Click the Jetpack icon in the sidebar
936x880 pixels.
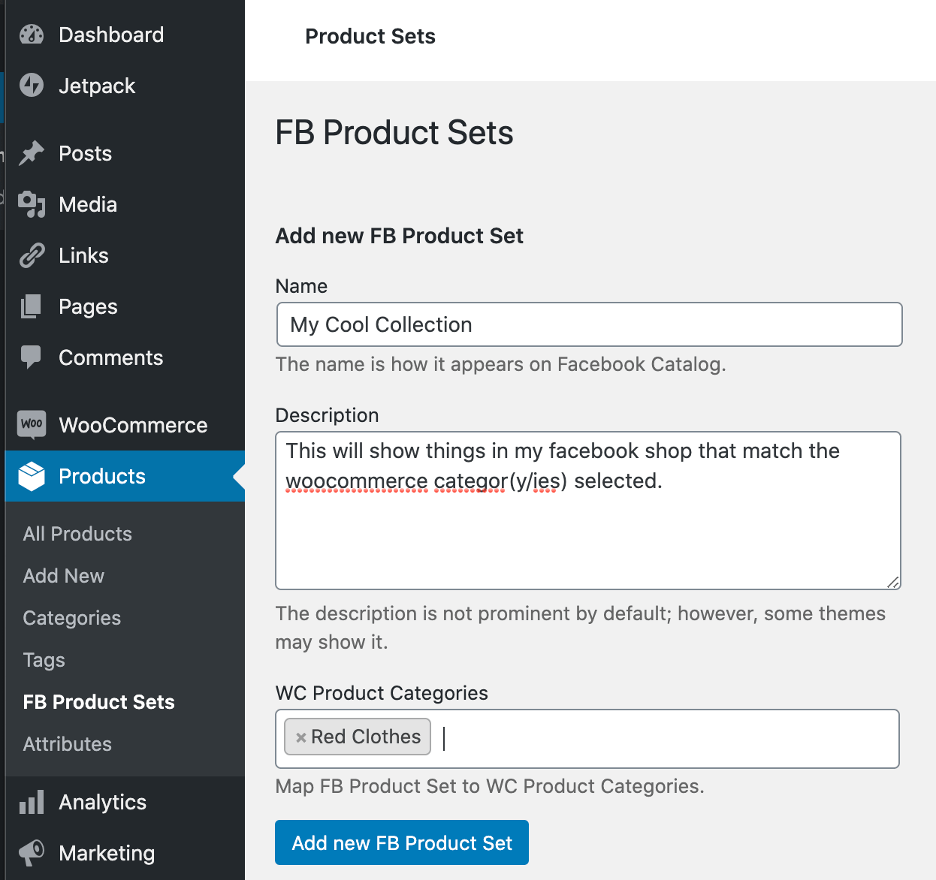click(x=30, y=86)
